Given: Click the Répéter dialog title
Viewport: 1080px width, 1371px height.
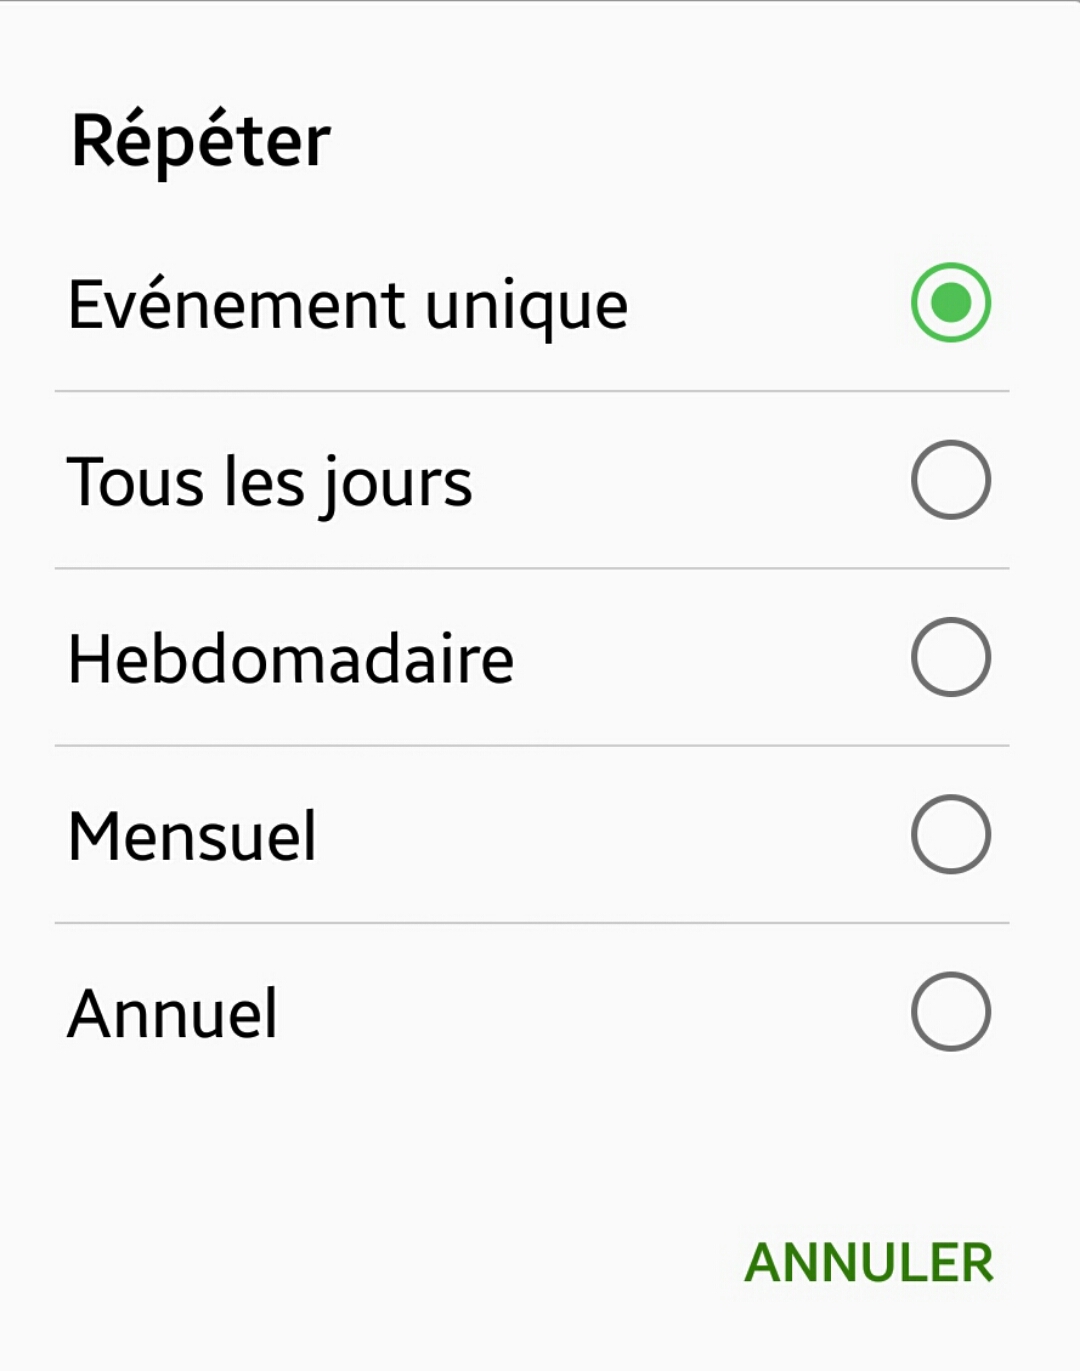Looking at the screenshot, I should 200,140.
